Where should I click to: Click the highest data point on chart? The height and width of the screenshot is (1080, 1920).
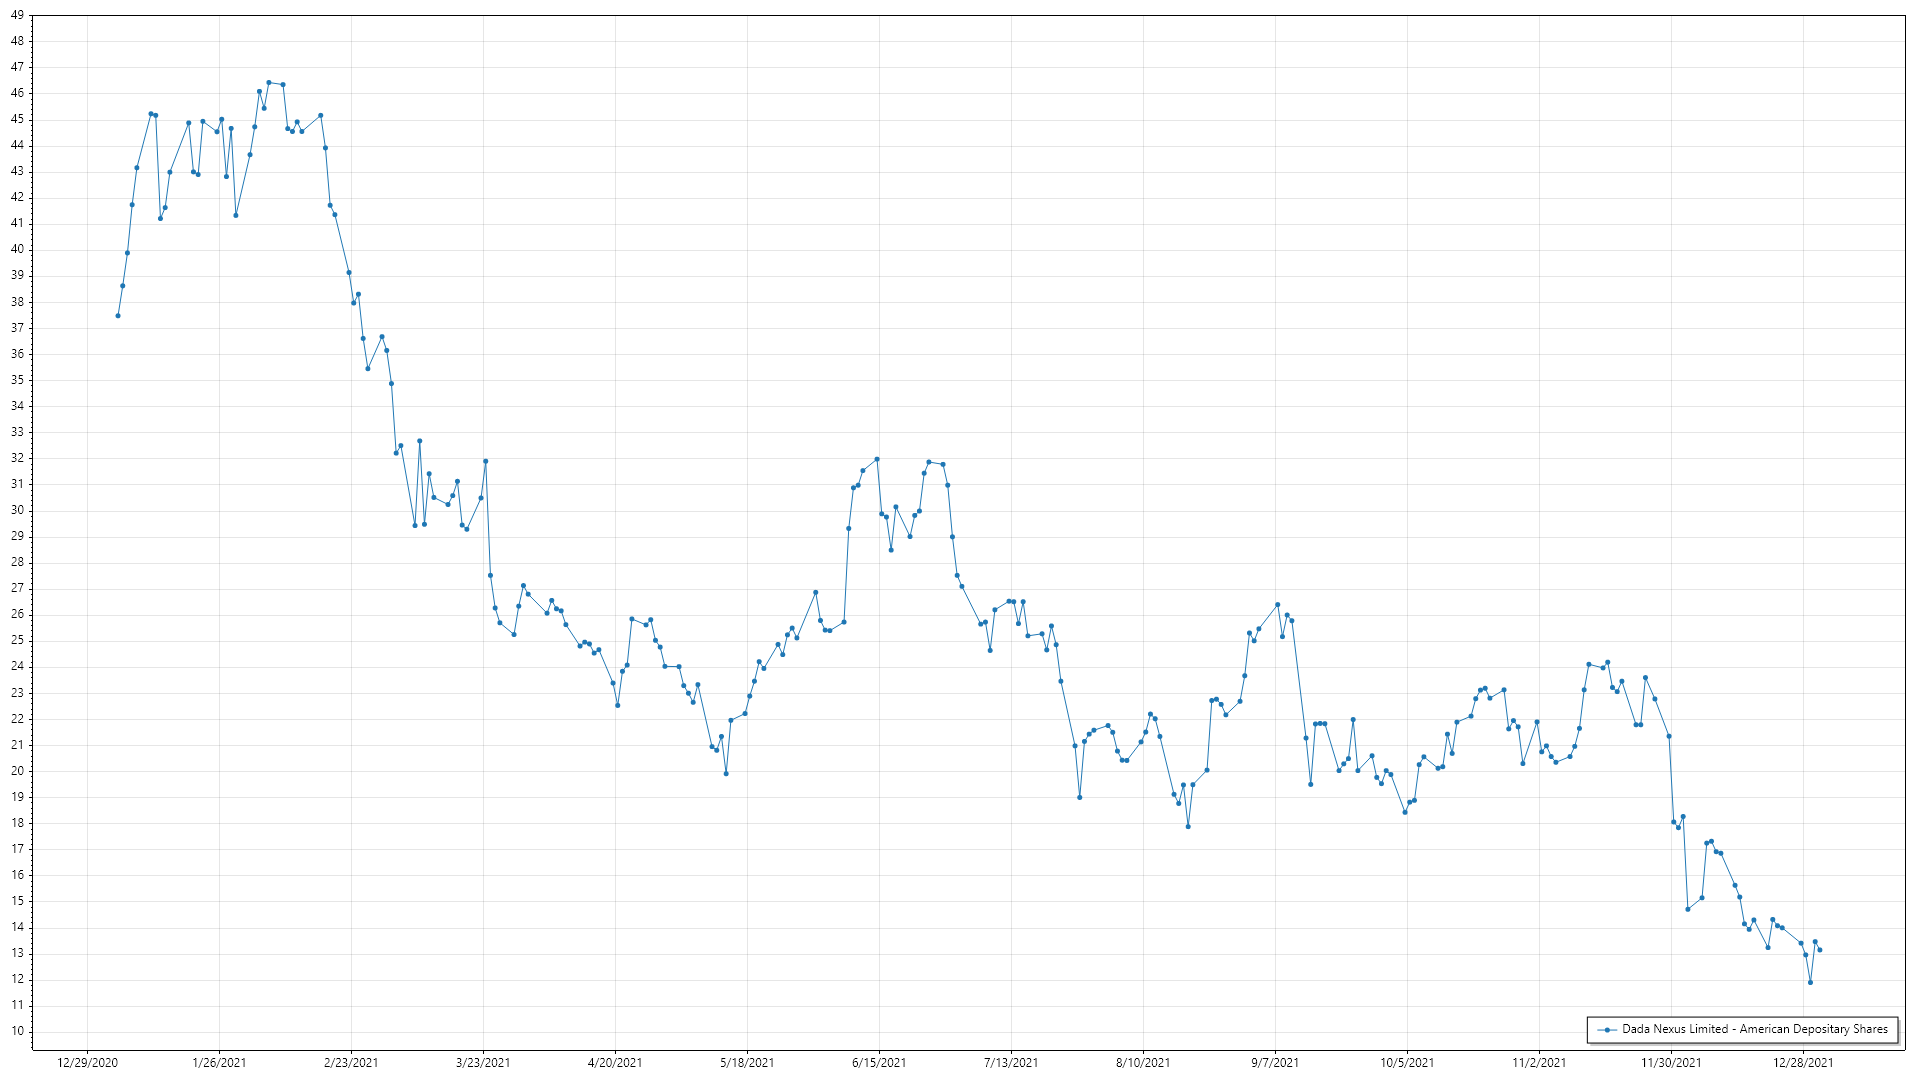tap(269, 83)
